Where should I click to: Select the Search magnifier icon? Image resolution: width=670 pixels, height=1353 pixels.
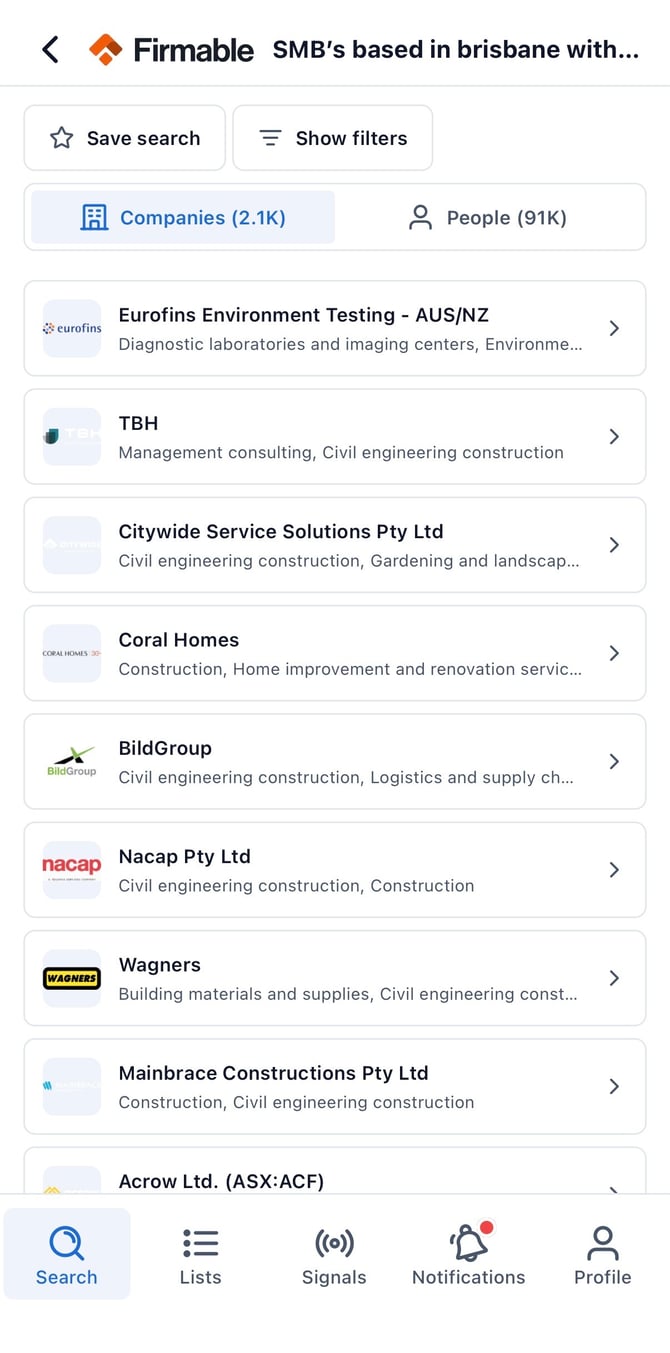tap(67, 1243)
